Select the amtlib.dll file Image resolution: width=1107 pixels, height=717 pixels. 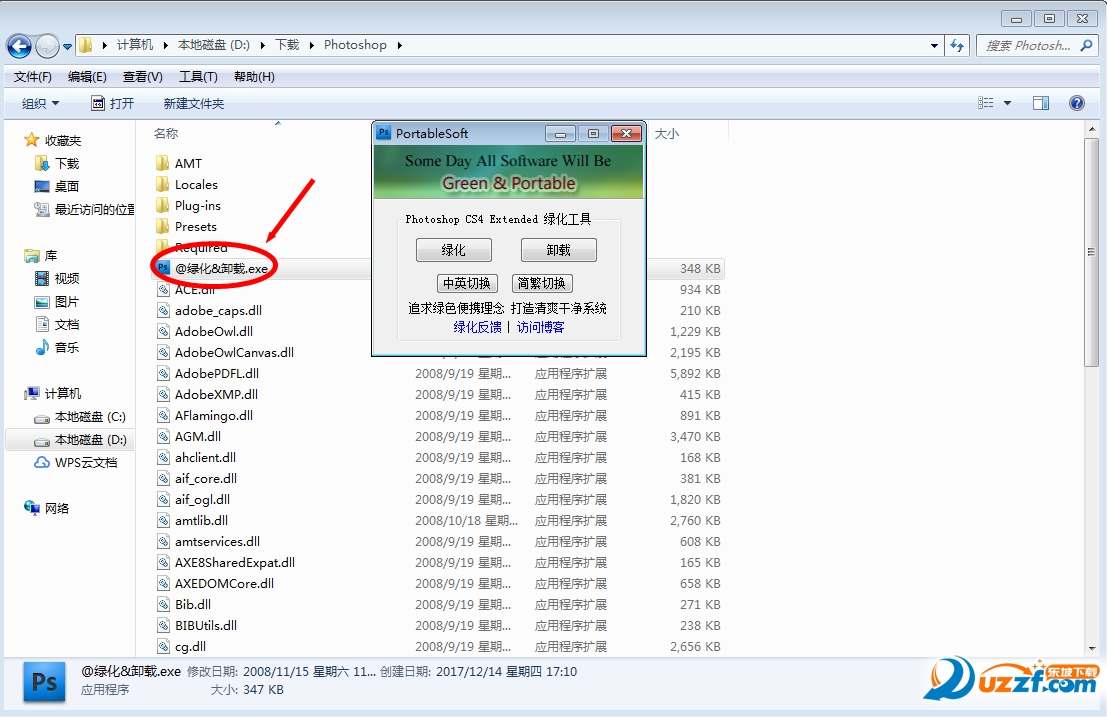[193, 521]
